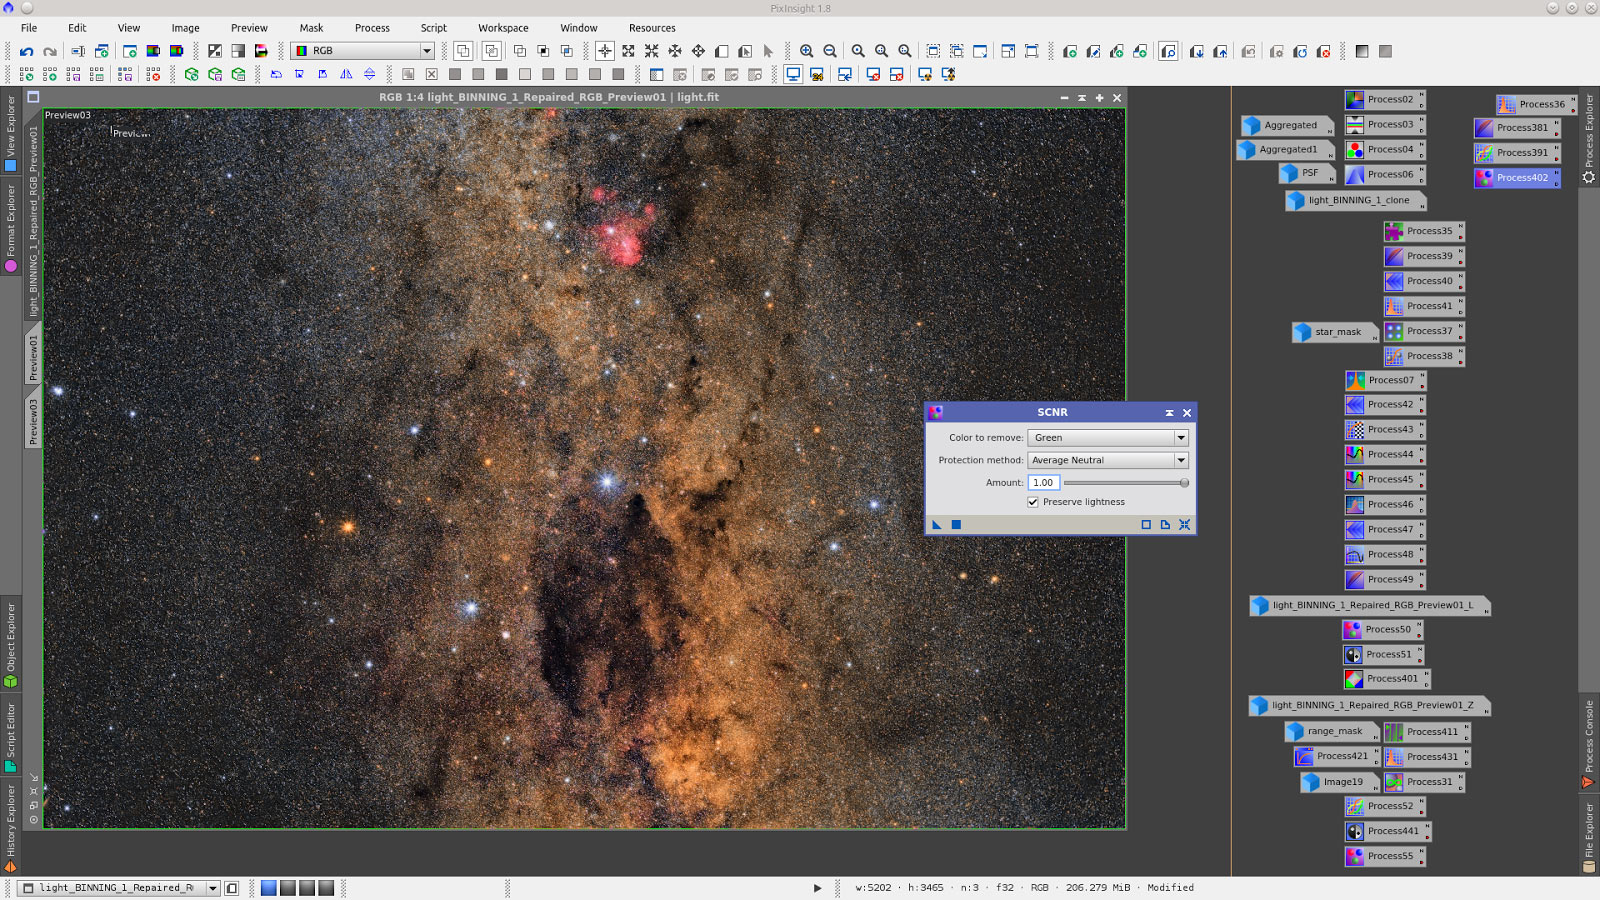
Task: Open the Workspace menu
Action: (x=503, y=28)
